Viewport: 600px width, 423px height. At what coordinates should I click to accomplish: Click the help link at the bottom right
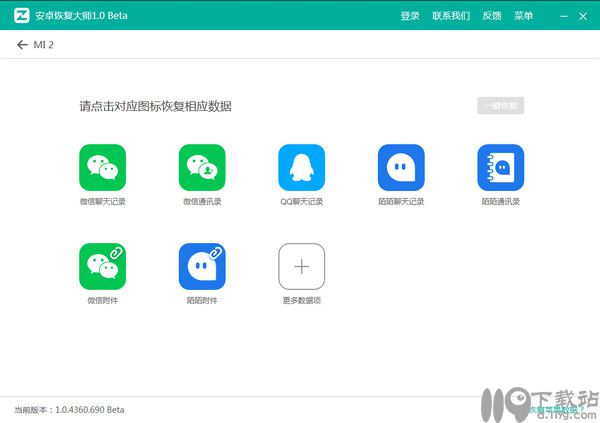click(x=557, y=410)
